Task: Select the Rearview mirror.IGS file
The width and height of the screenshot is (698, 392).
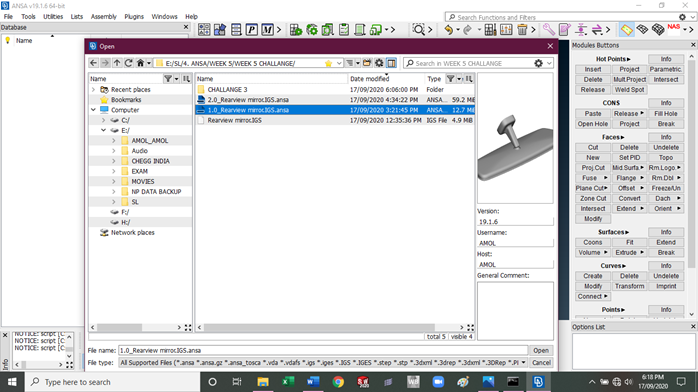Action: pyautogui.click(x=235, y=120)
